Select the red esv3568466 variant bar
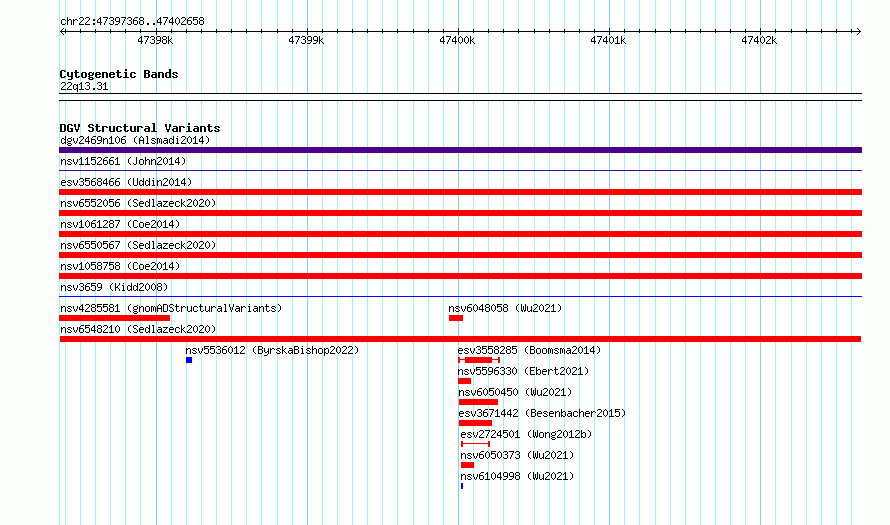 click(460, 192)
